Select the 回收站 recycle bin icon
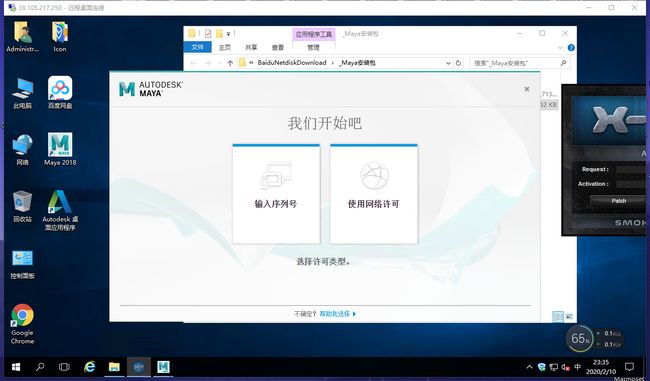The image size is (650, 381). click(22, 206)
